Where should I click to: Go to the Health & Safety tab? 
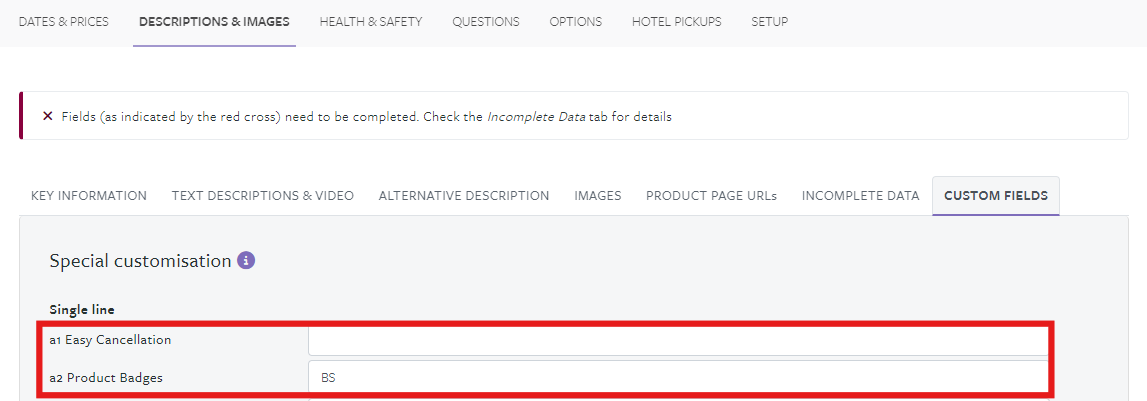click(x=371, y=22)
